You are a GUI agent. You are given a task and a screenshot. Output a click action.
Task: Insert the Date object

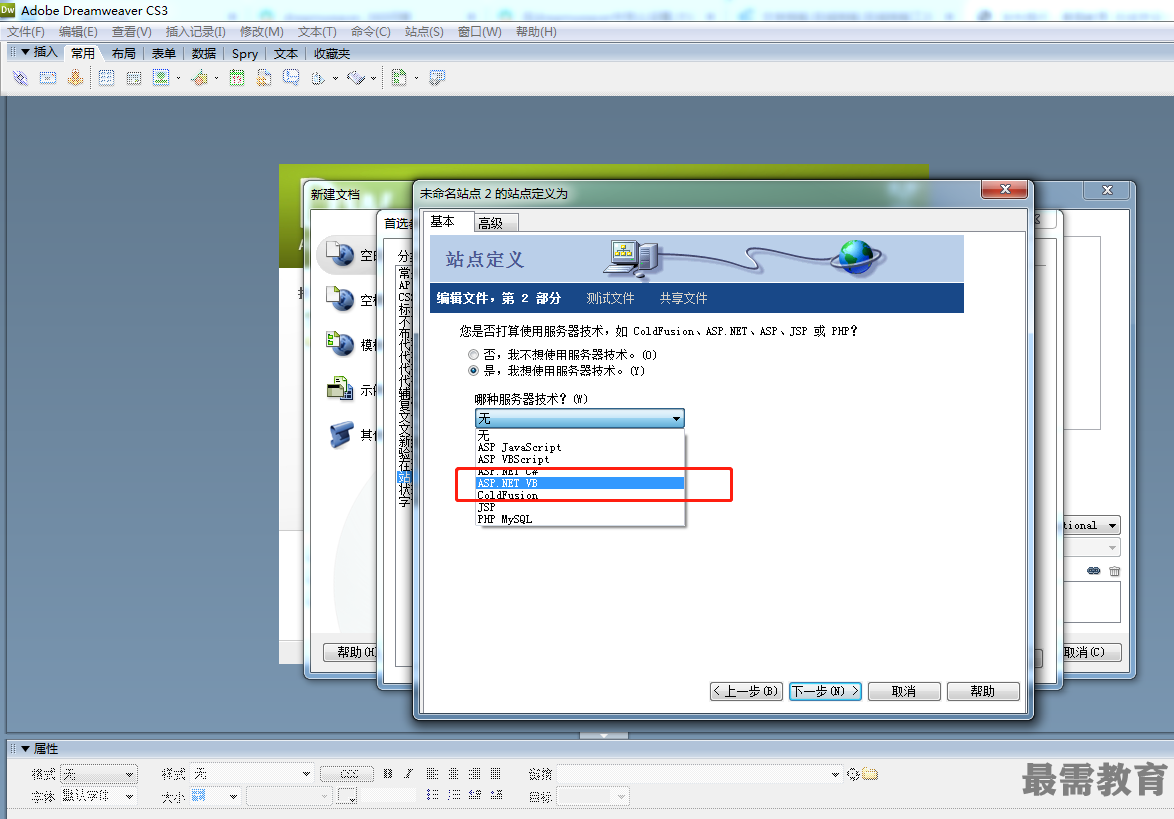(x=237, y=78)
